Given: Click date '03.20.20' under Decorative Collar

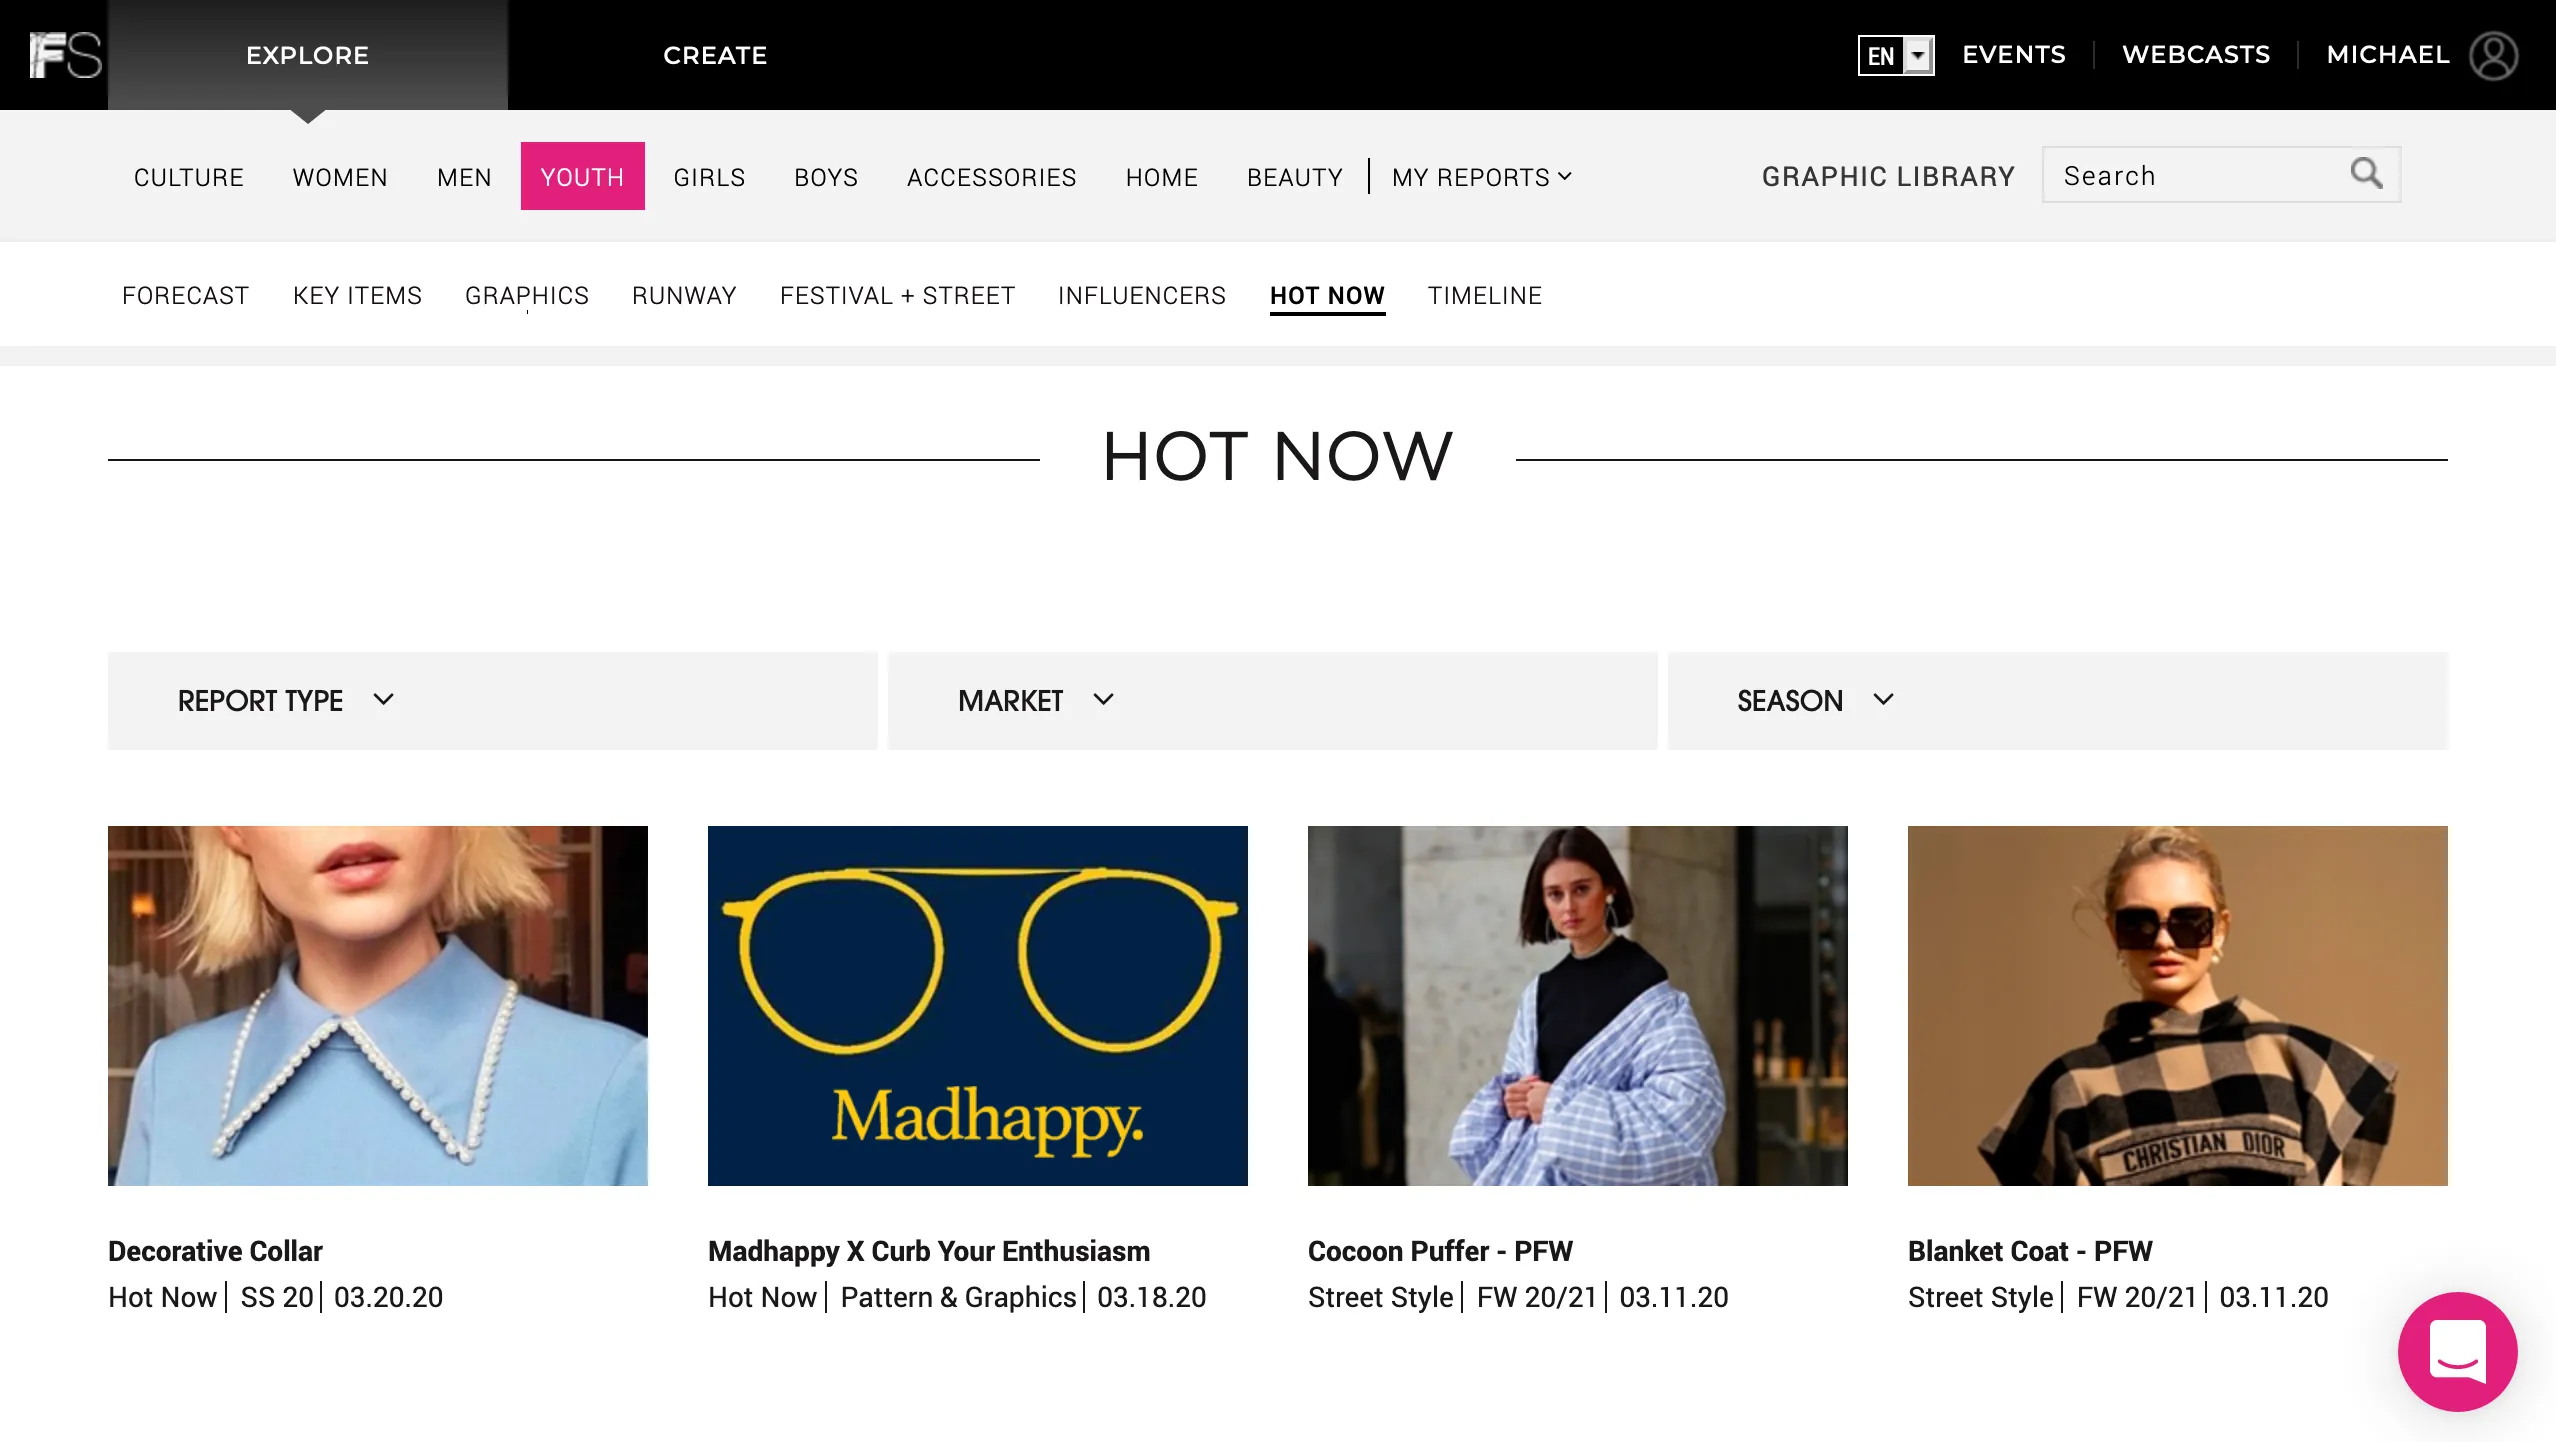Looking at the screenshot, I should coord(388,1297).
